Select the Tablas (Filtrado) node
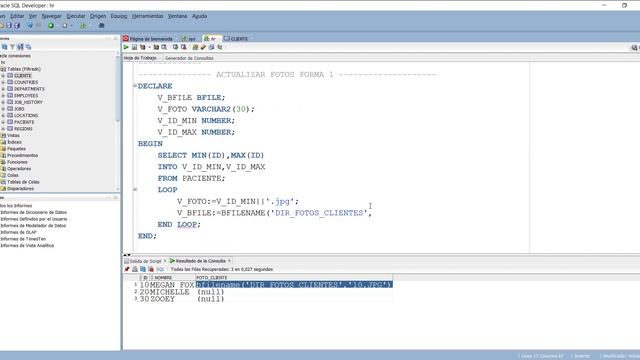This screenshot has height=360, width=640. 24,69
